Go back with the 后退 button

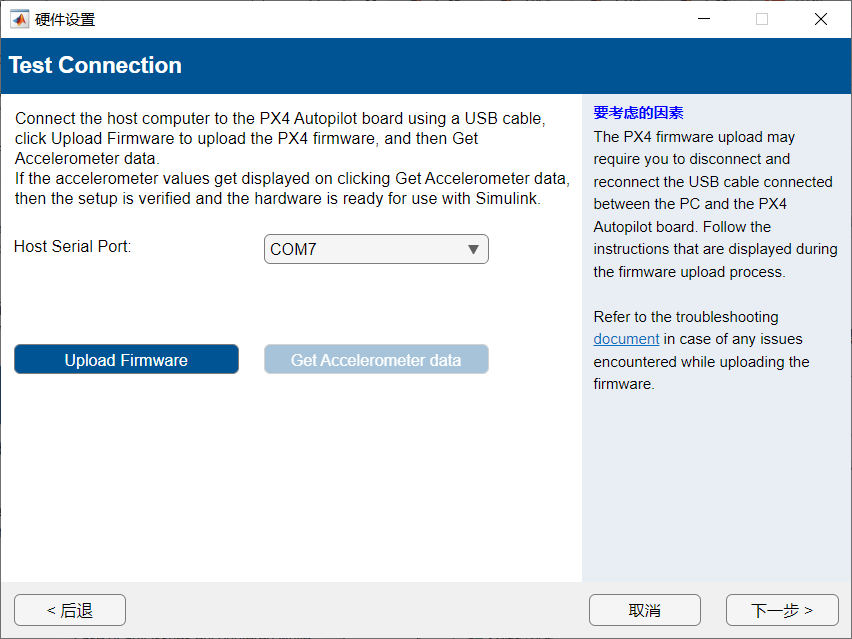click(x=70, y=610)
